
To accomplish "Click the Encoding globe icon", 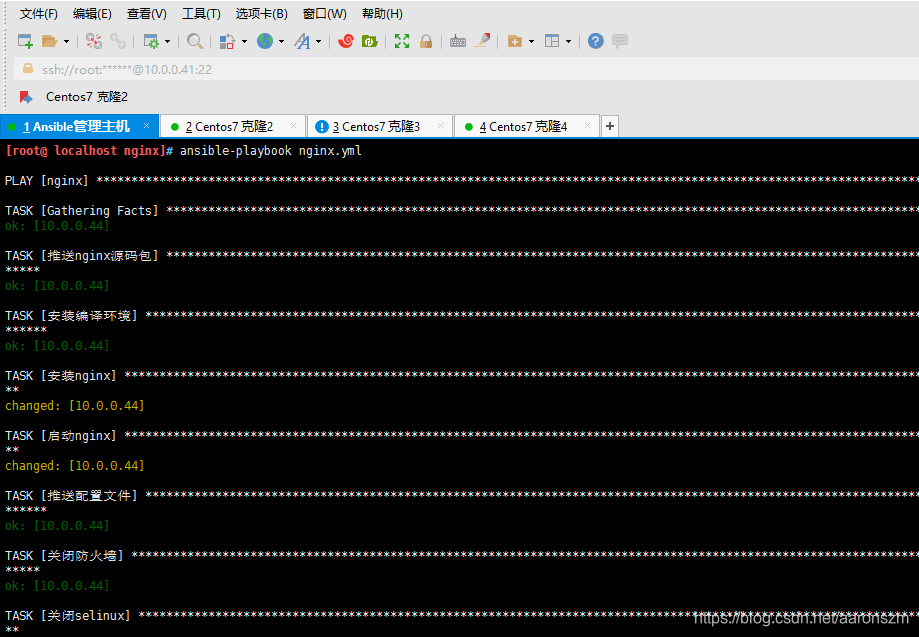I will (265, 41).
